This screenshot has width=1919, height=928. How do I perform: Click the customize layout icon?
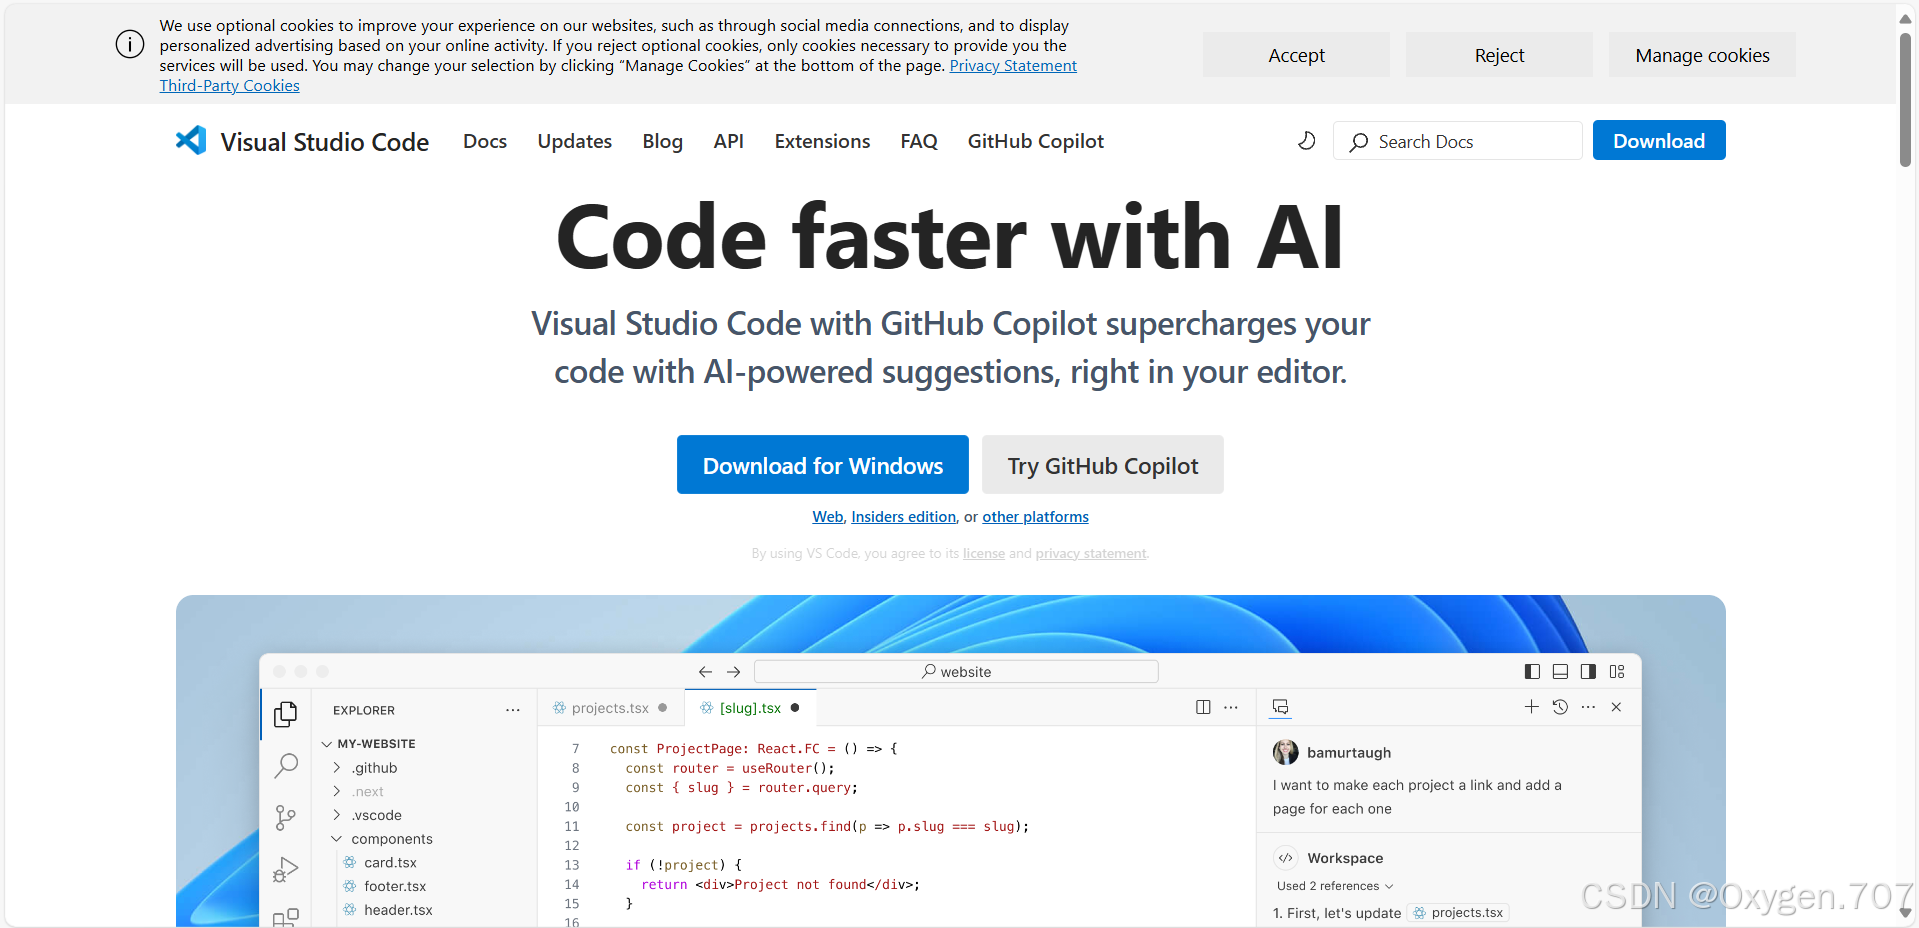pyautogui.click(x=1617, y=672)
